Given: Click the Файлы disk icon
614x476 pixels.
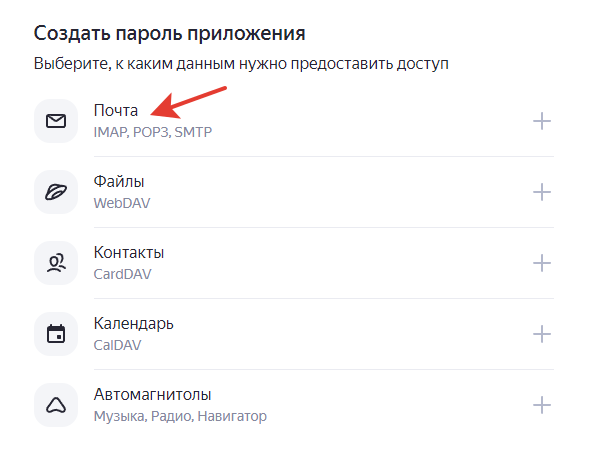Looking at the screenshot, I should (x=56, y=192).
